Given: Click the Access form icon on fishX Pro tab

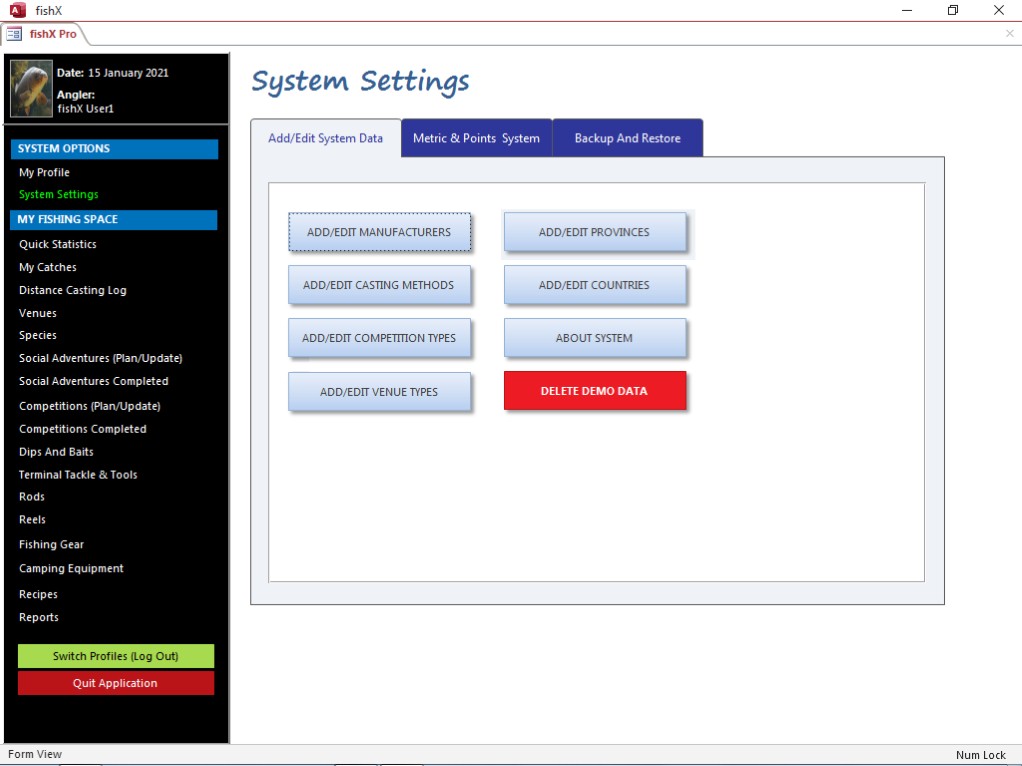Looking at the screenshot, I should 14,34.
